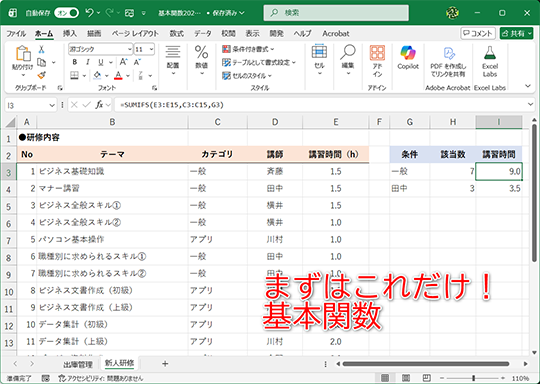Click the zoom in plus button
The image size is (540, 384).
point(503,378)
